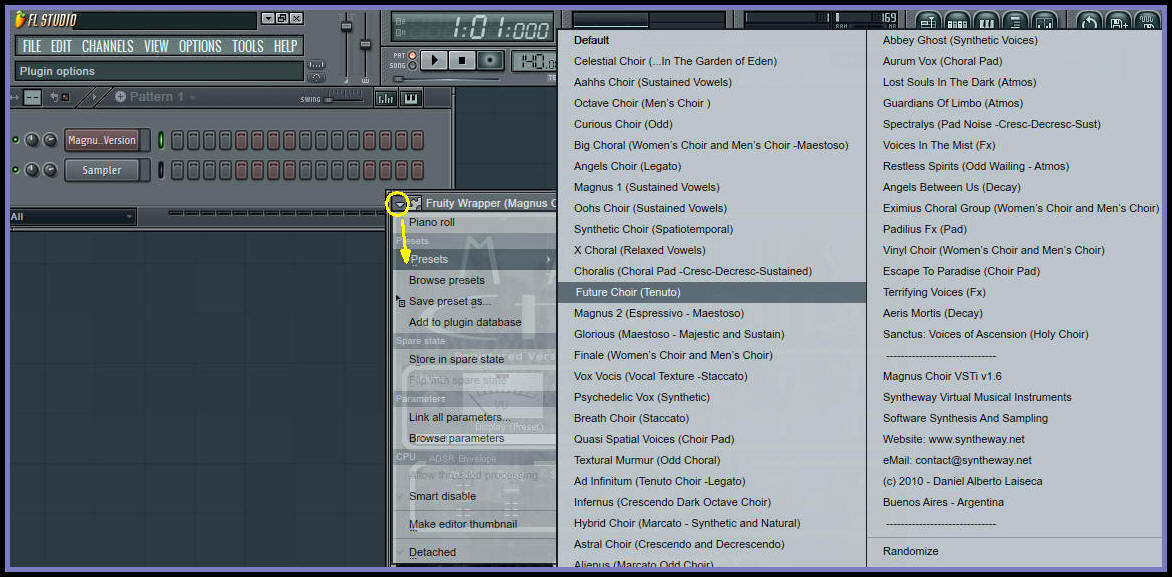Open the keyboard editor icon in step sequencer
The width and height of the screenshot is (1172, 577).
[x=411, y=98]
